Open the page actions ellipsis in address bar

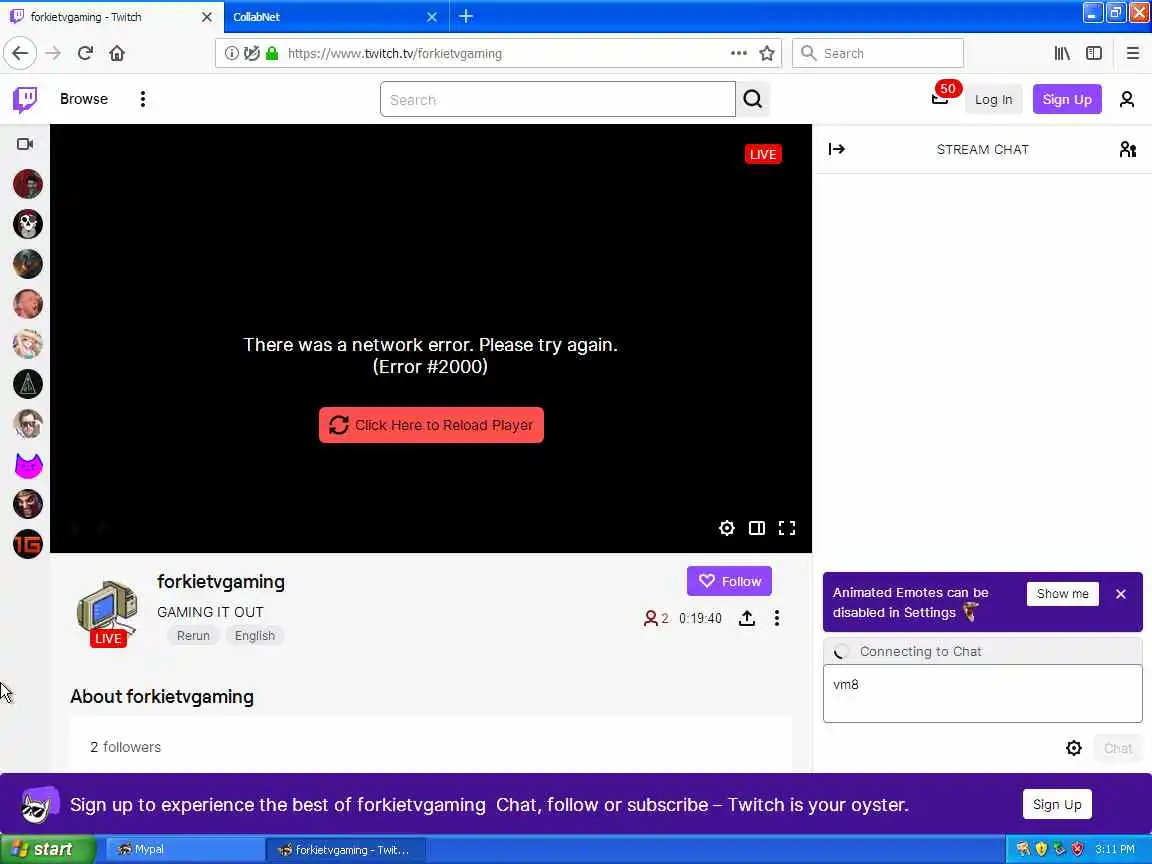738,53
